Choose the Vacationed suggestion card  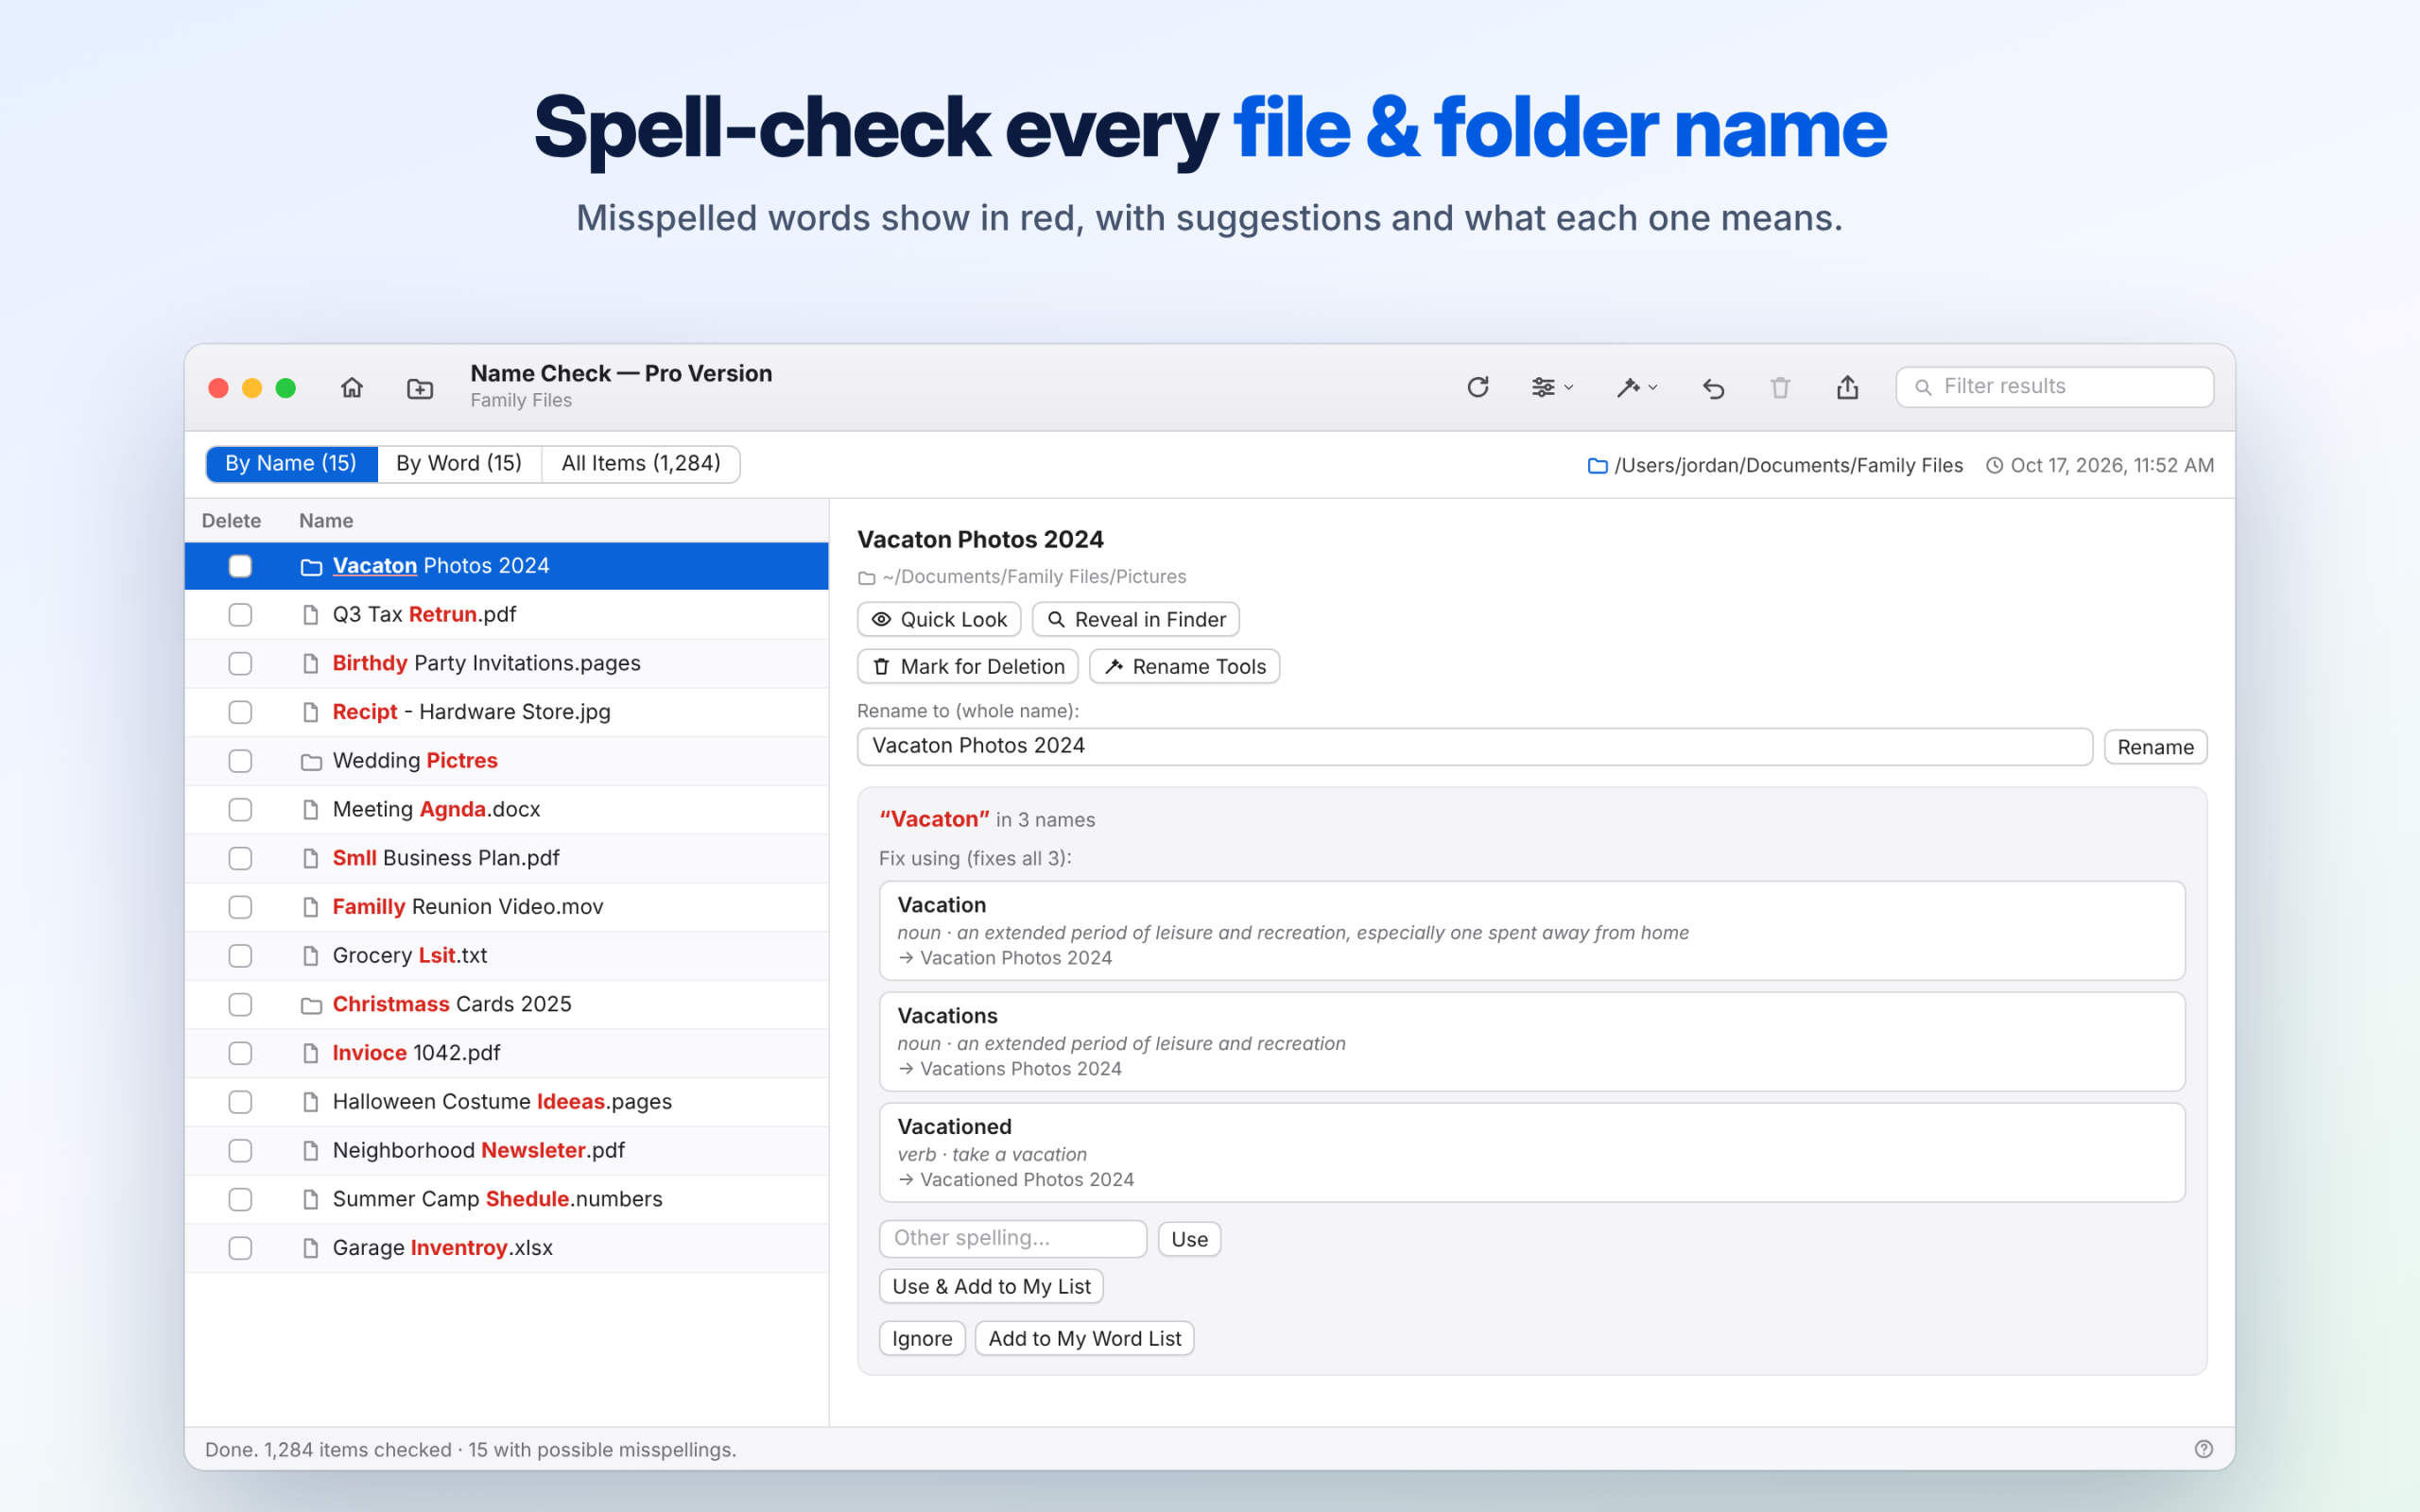[1532, 1152]
